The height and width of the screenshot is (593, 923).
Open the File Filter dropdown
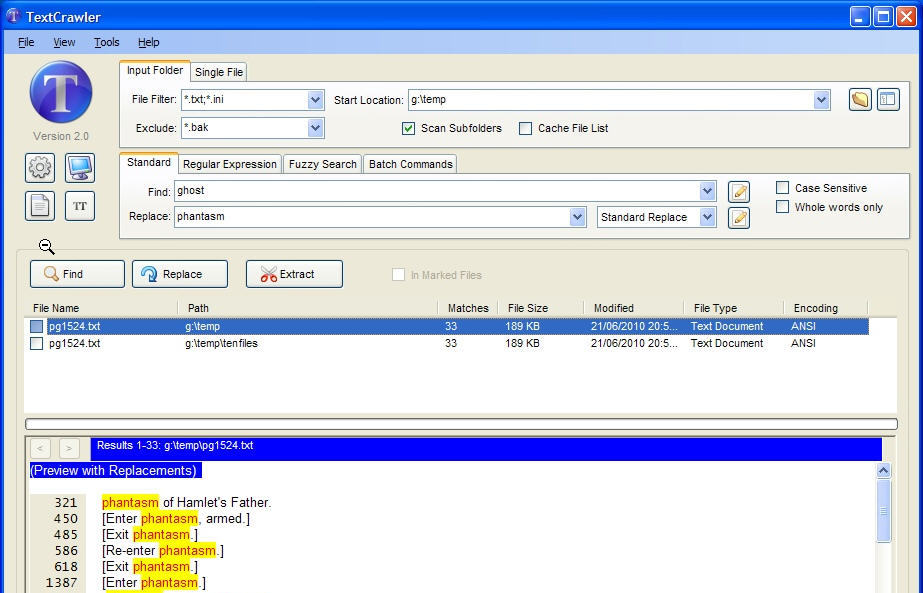click(315, 100)
